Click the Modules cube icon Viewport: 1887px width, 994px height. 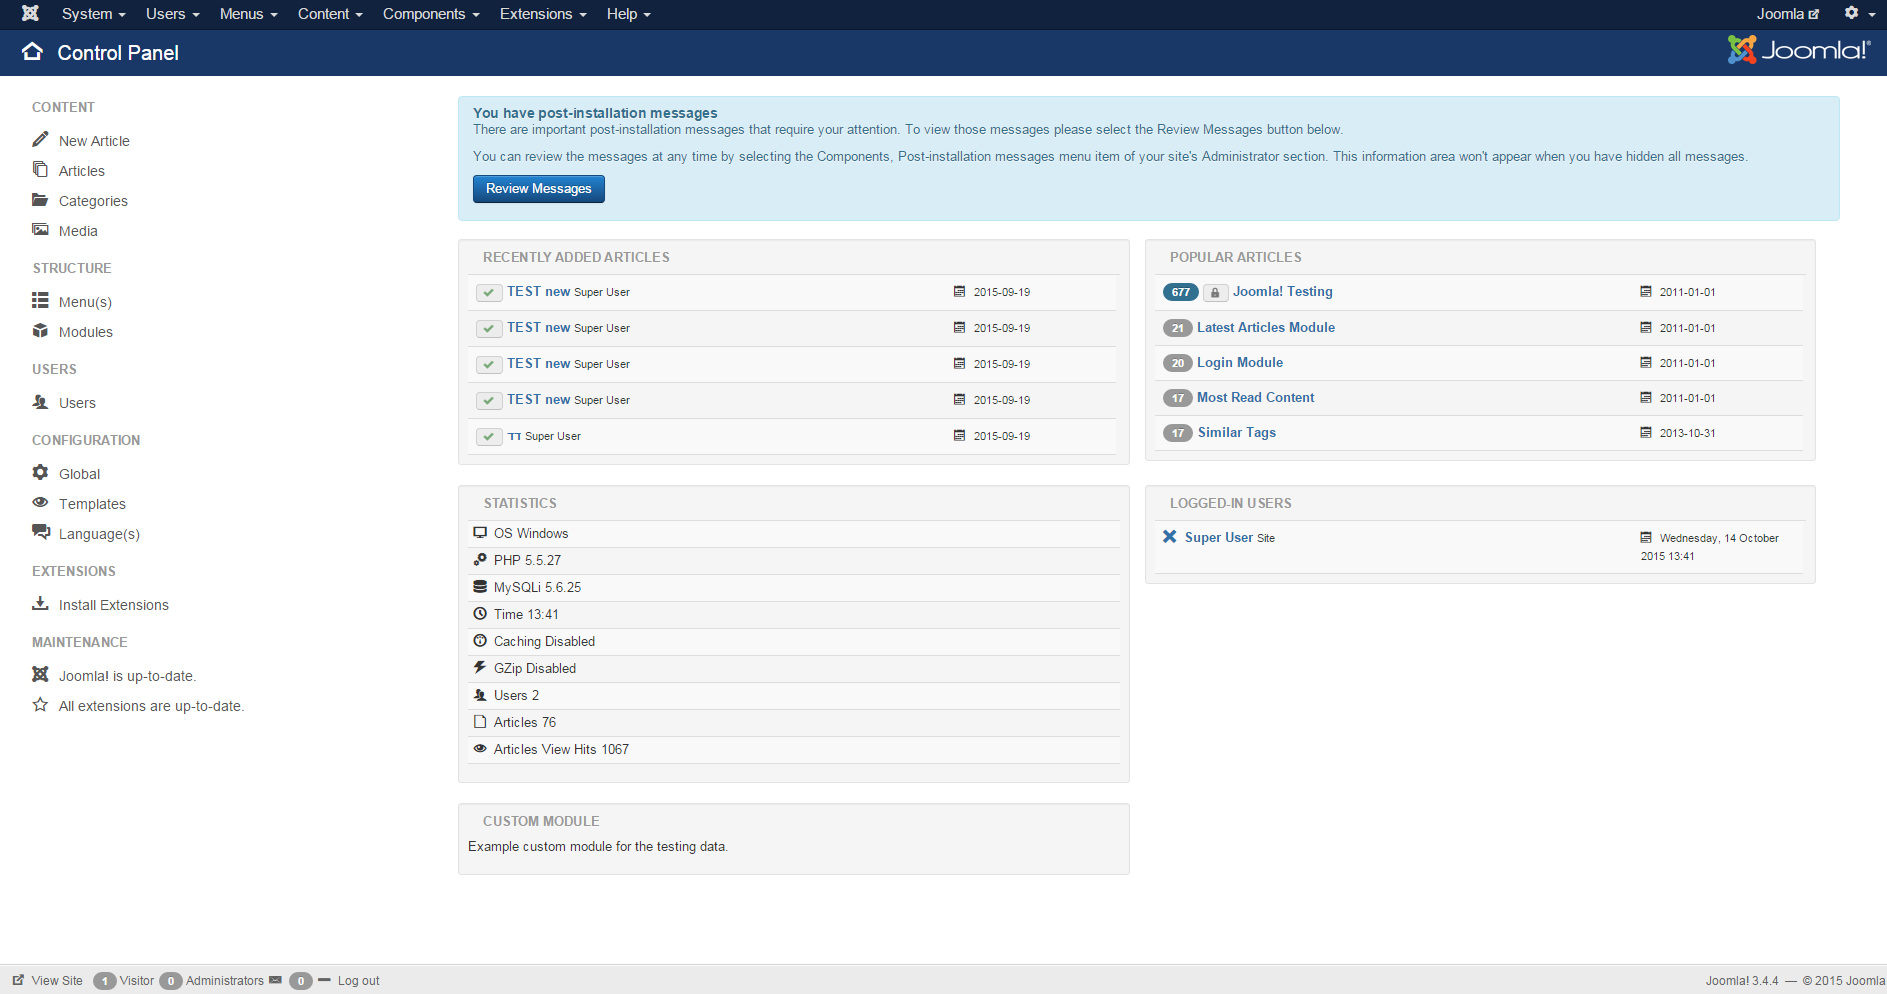40,331
